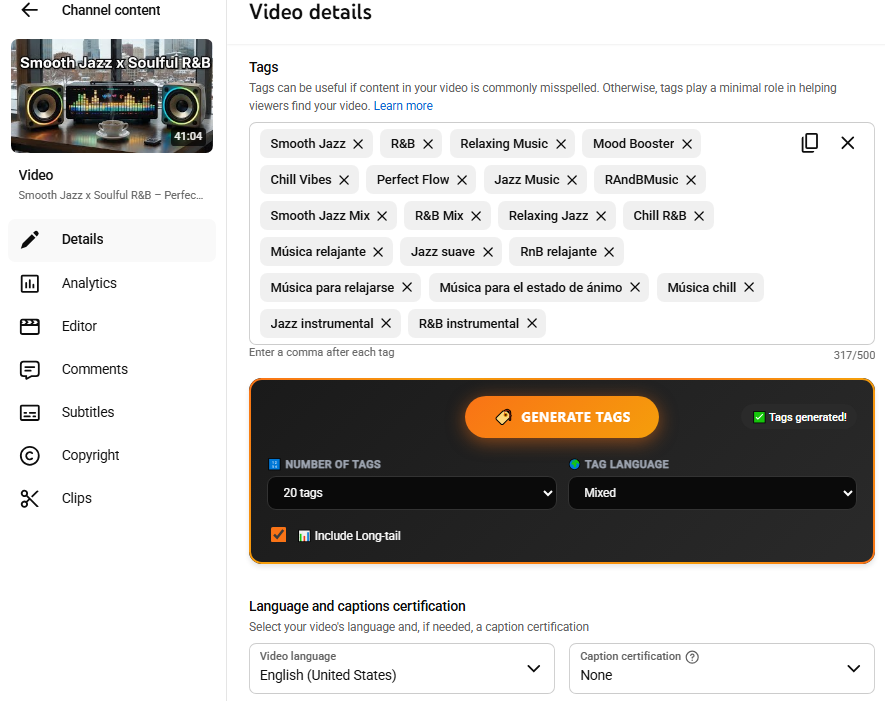The height and width of the screenshot is (701, 885).
Task: Open Analytics in the sidebar
Action: (89, 283)
